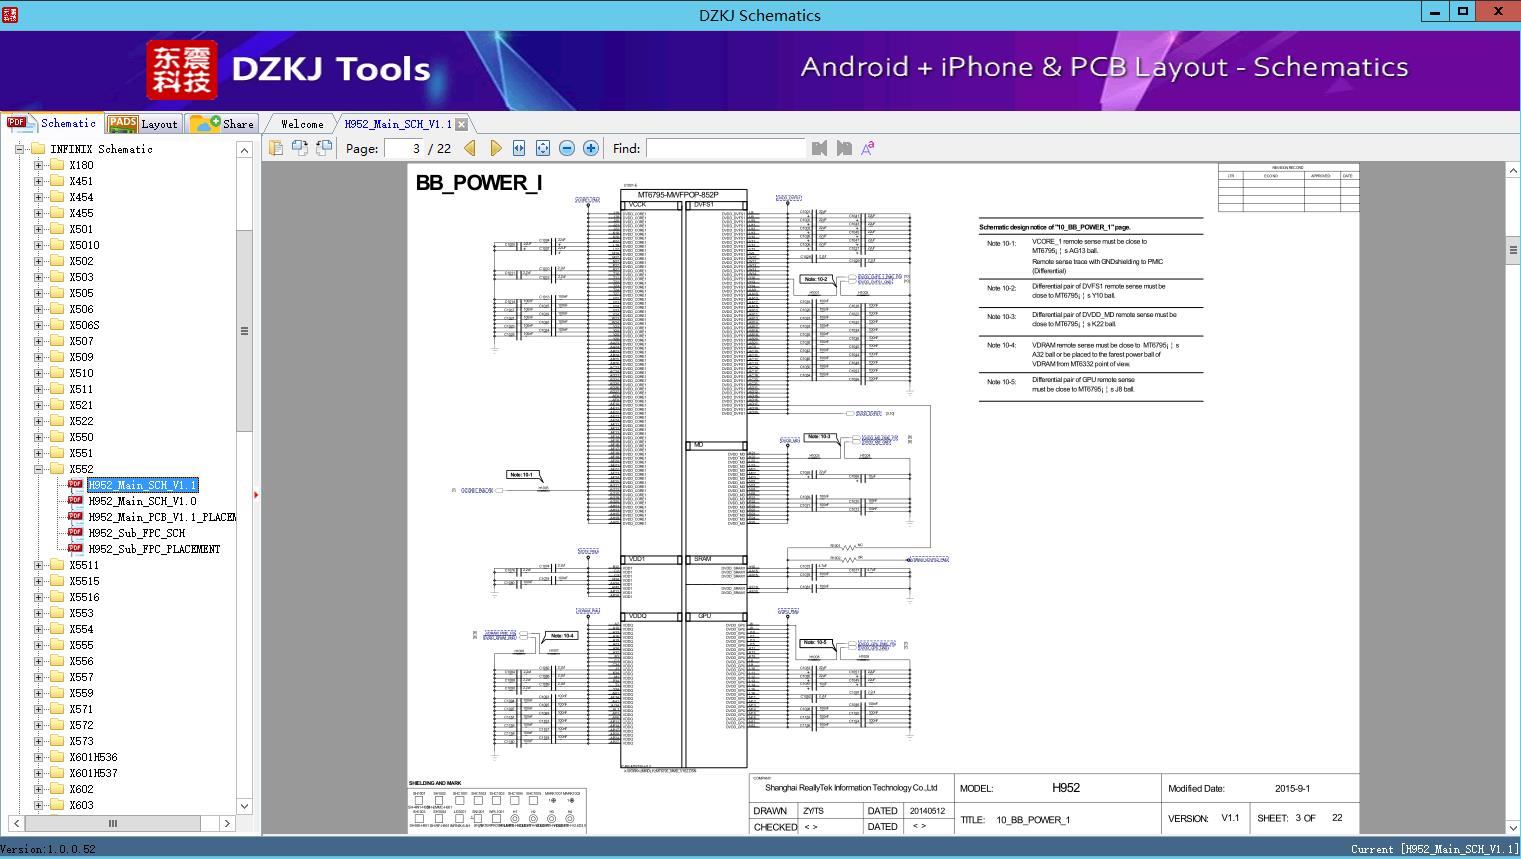Expand the X603 folder node
The height and width of the screenshot is (859, 1521).
pos(38,805)
